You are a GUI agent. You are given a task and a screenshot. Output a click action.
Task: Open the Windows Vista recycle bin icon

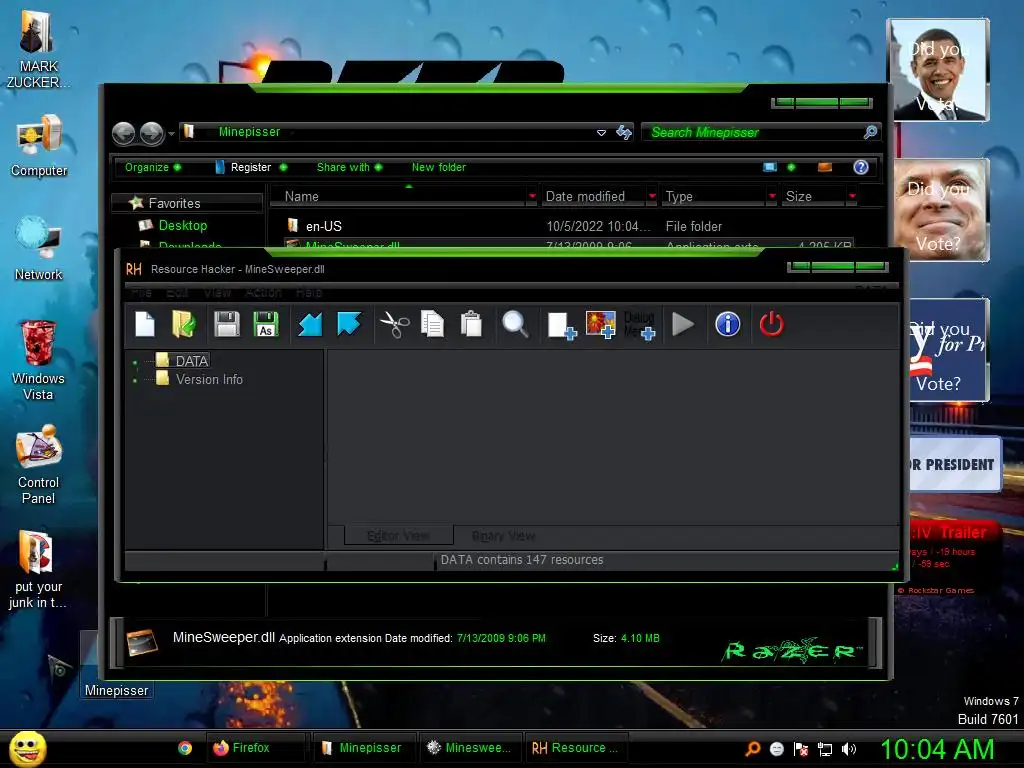pos(39,360)
